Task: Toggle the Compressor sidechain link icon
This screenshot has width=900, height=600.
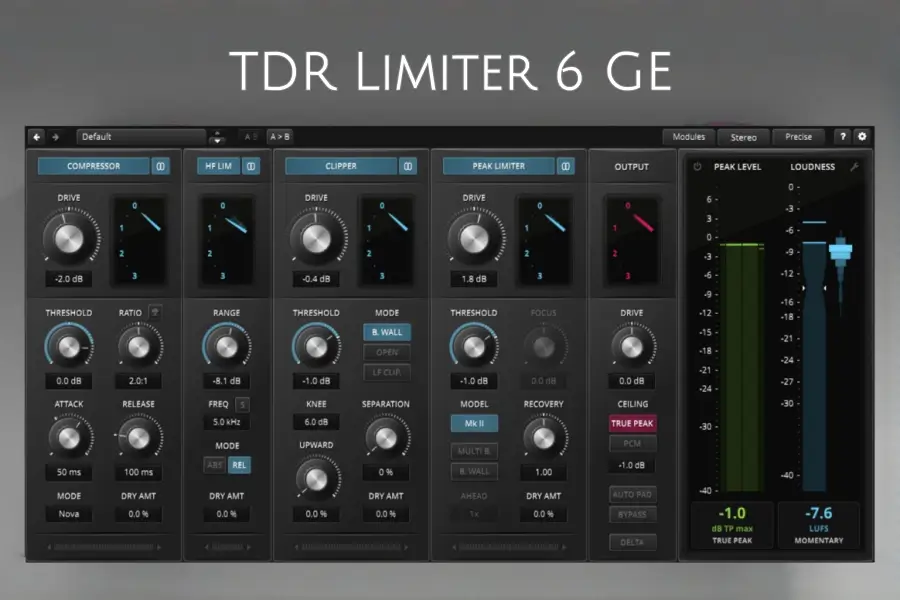Action: click(x=161, y=166)
